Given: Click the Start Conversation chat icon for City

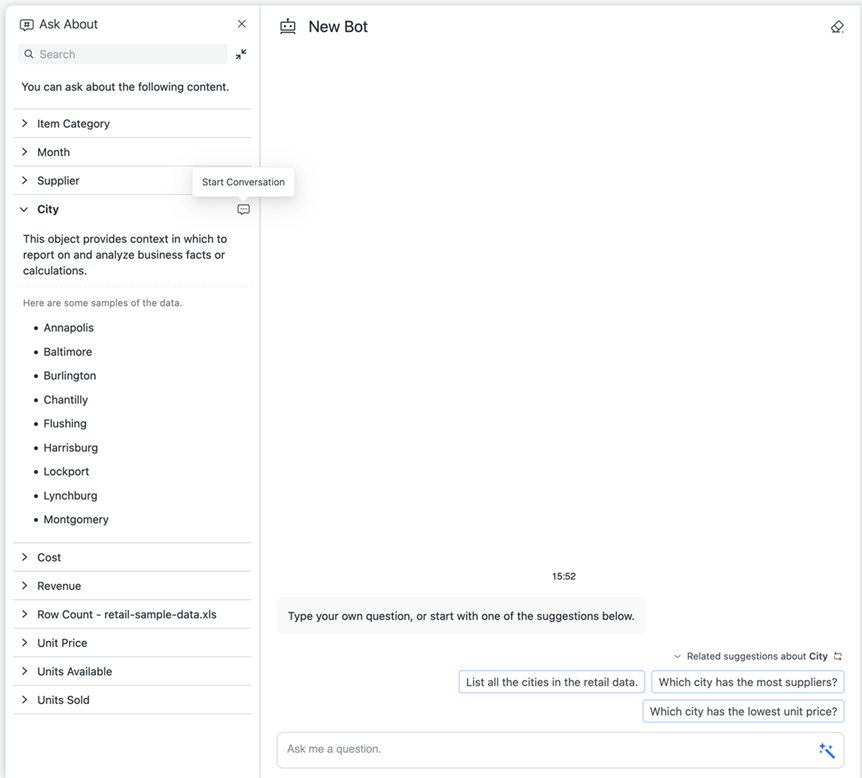Looking at the screenshot, I should point(243,210).
